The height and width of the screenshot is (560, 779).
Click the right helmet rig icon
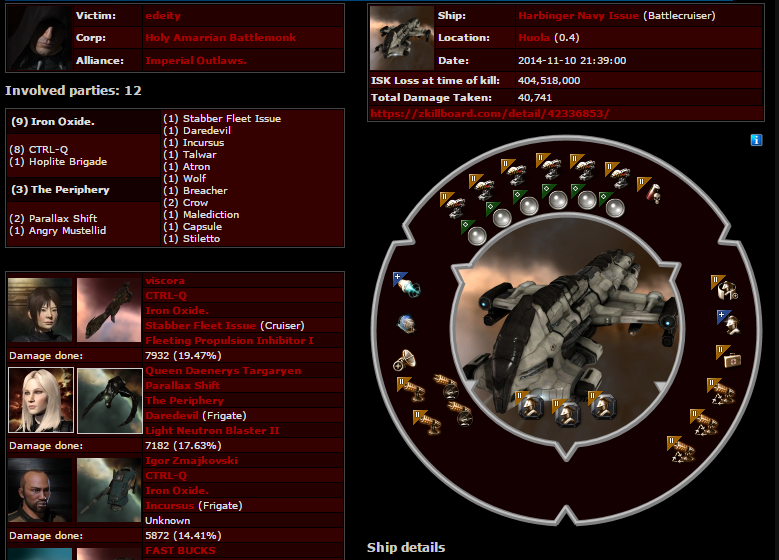(x=604, y=406)
